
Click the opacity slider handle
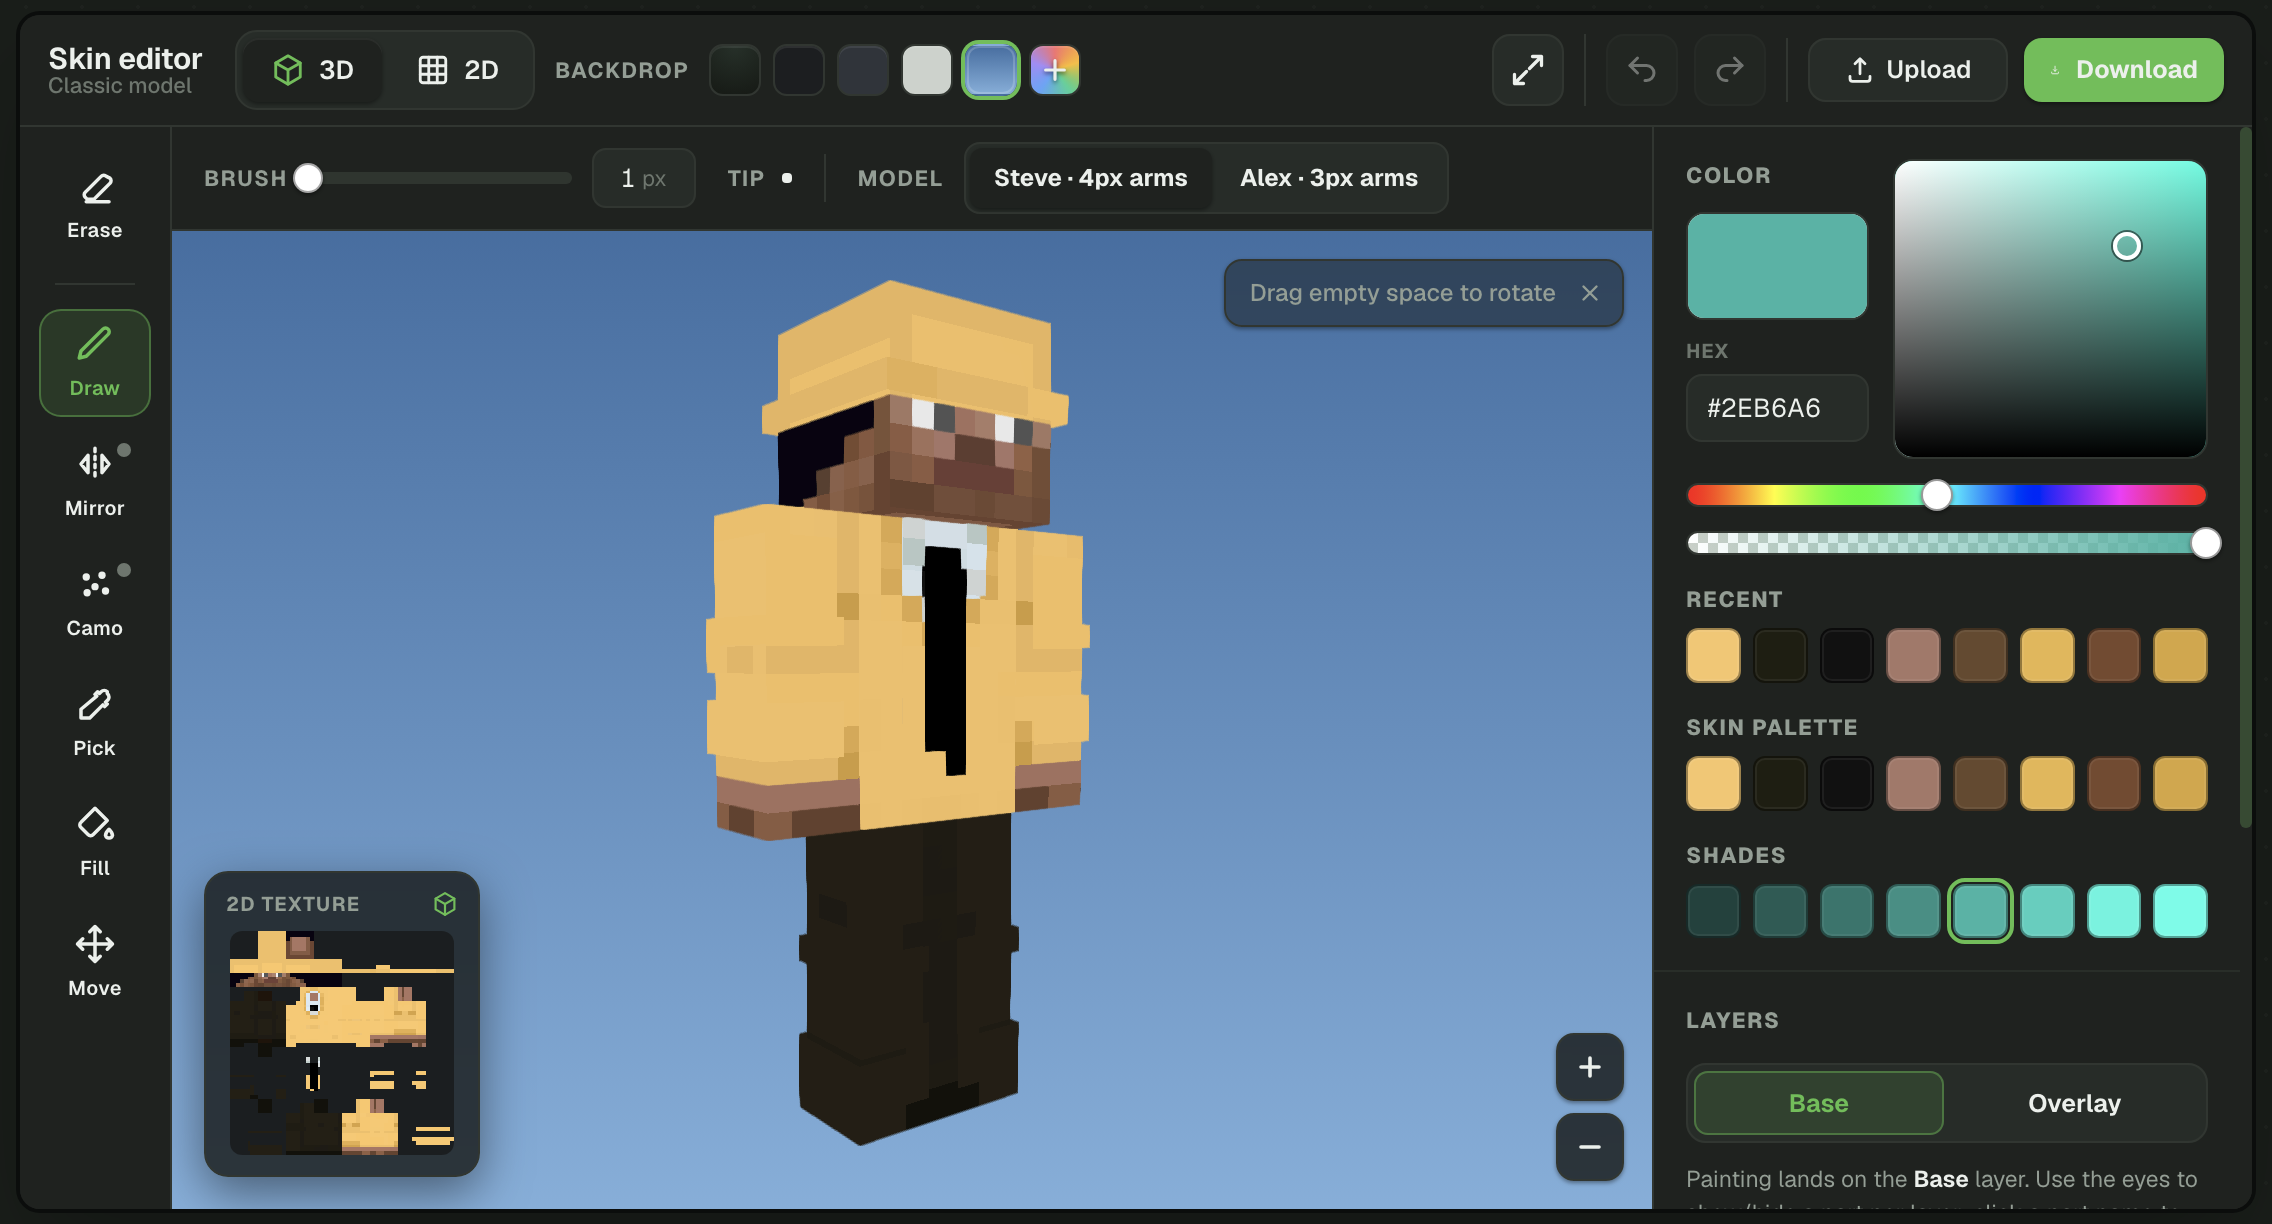2205,543
